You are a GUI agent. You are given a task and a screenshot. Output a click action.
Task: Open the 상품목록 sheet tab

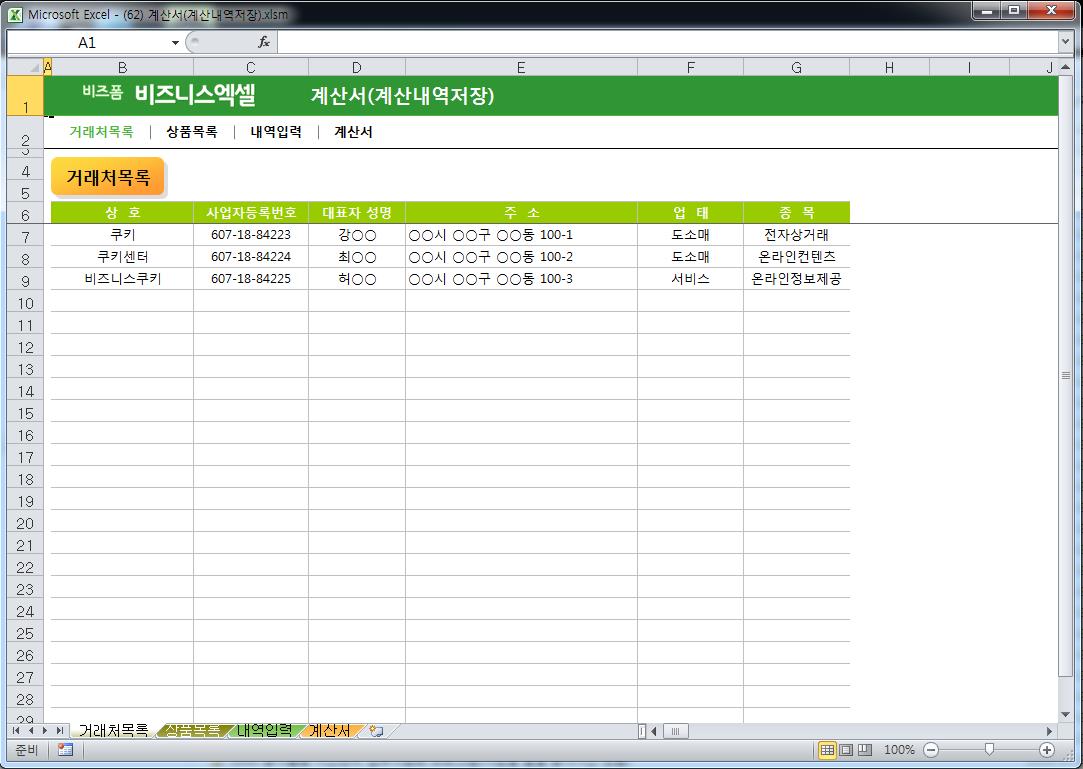193,731
